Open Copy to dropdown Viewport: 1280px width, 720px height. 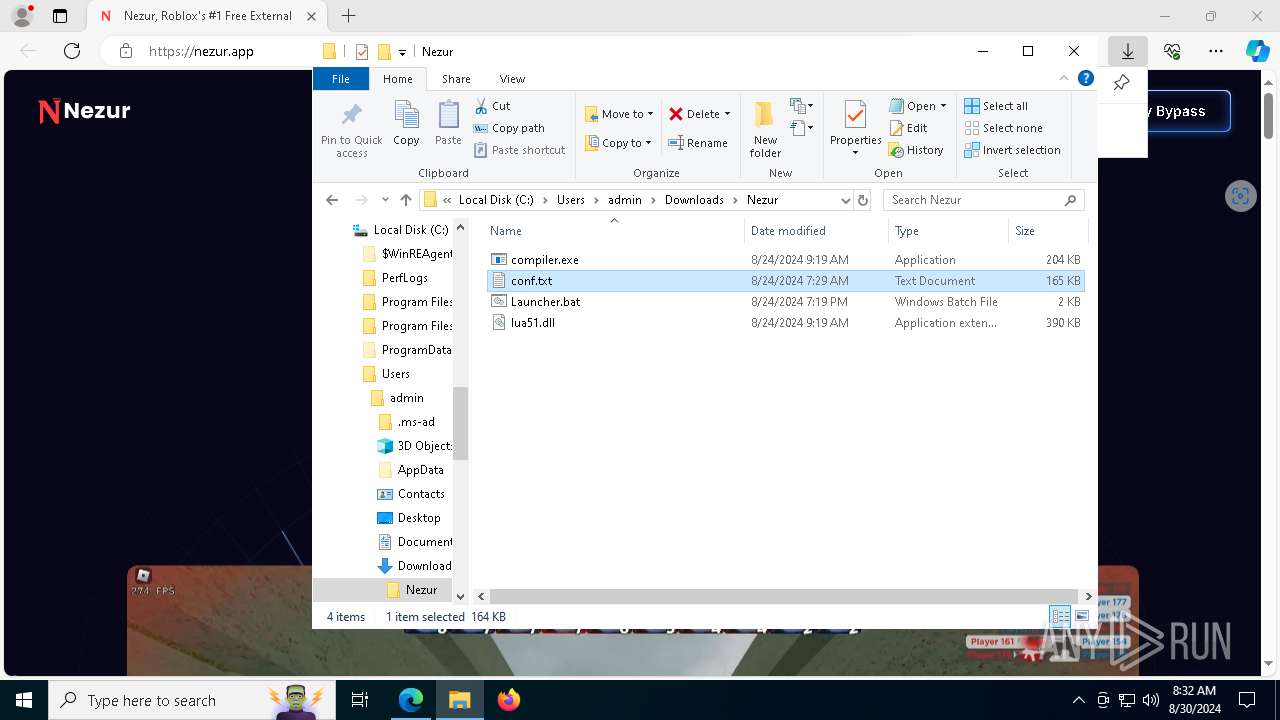619,143
